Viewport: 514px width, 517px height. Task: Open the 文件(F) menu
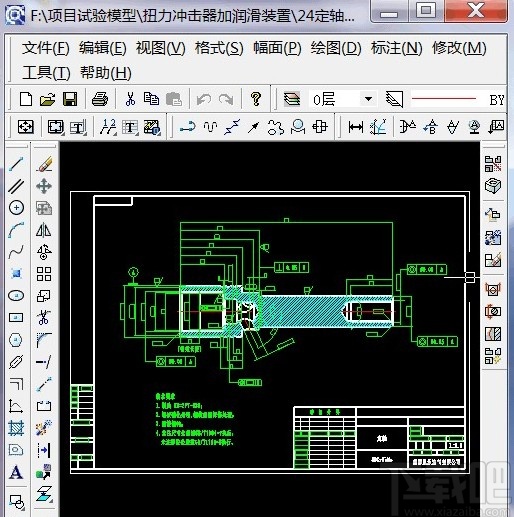[46, 48]
